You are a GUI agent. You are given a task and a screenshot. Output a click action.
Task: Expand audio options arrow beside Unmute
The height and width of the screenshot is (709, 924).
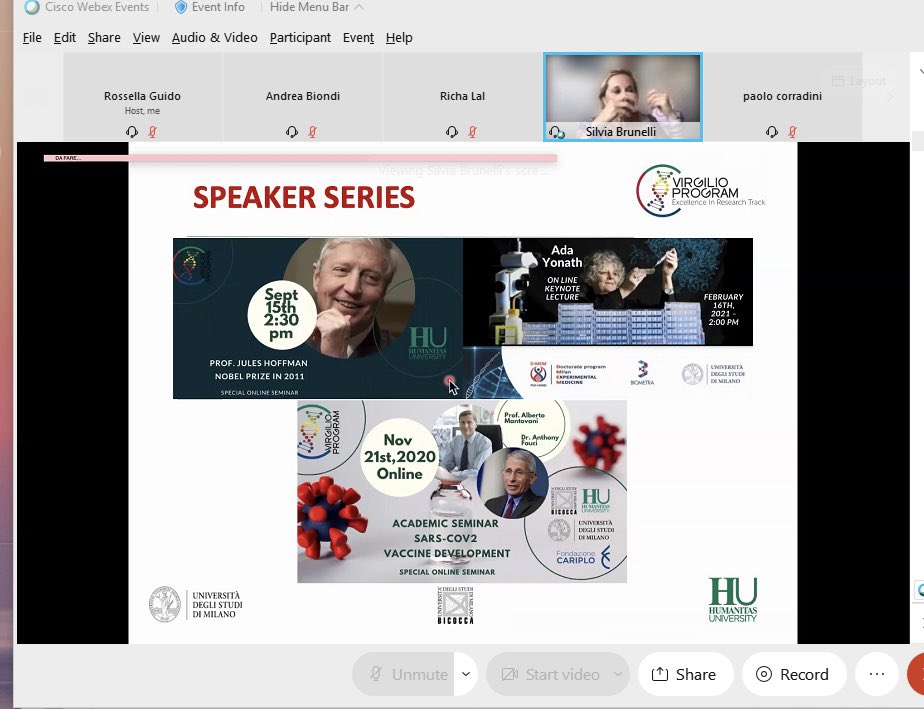pos(466,674)
